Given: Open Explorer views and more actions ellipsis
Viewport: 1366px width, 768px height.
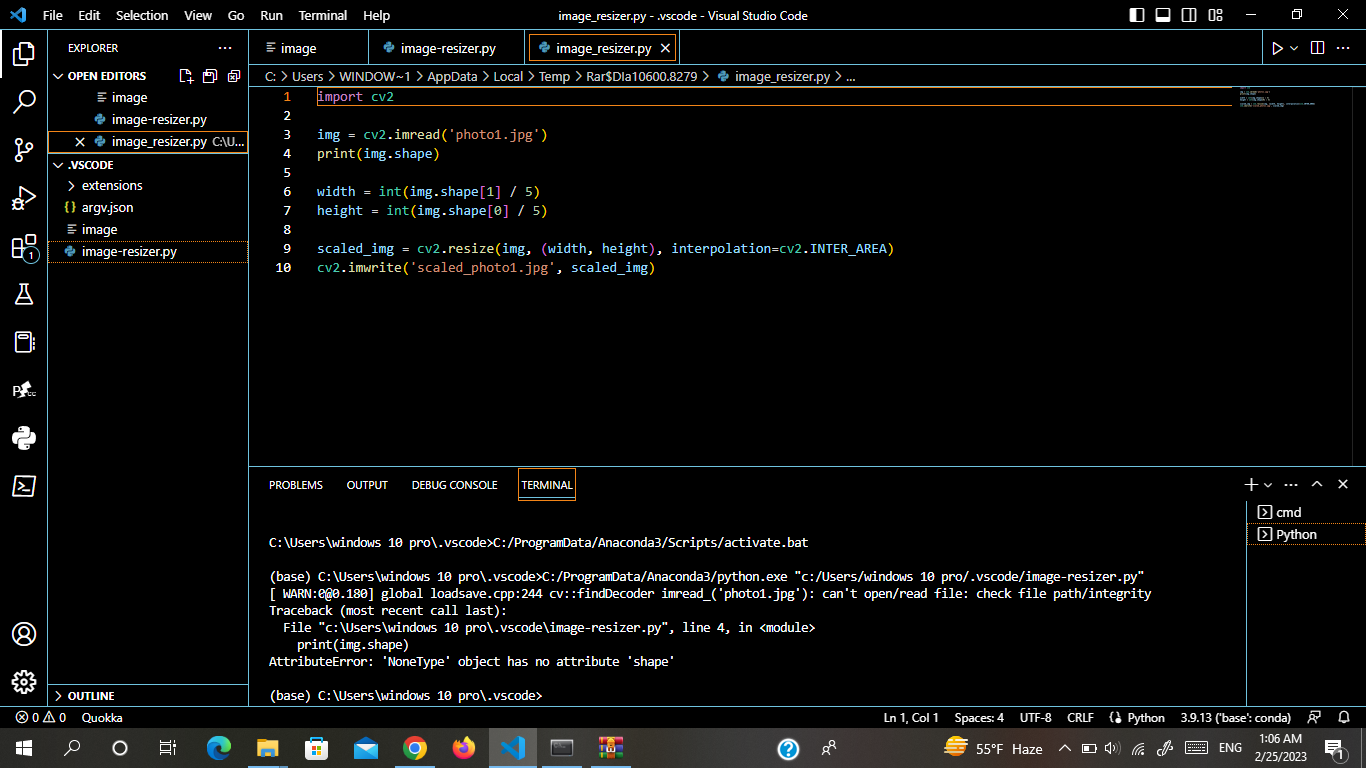Looking at the screenshot, I should pyautogui.click(x=224, y=48).
